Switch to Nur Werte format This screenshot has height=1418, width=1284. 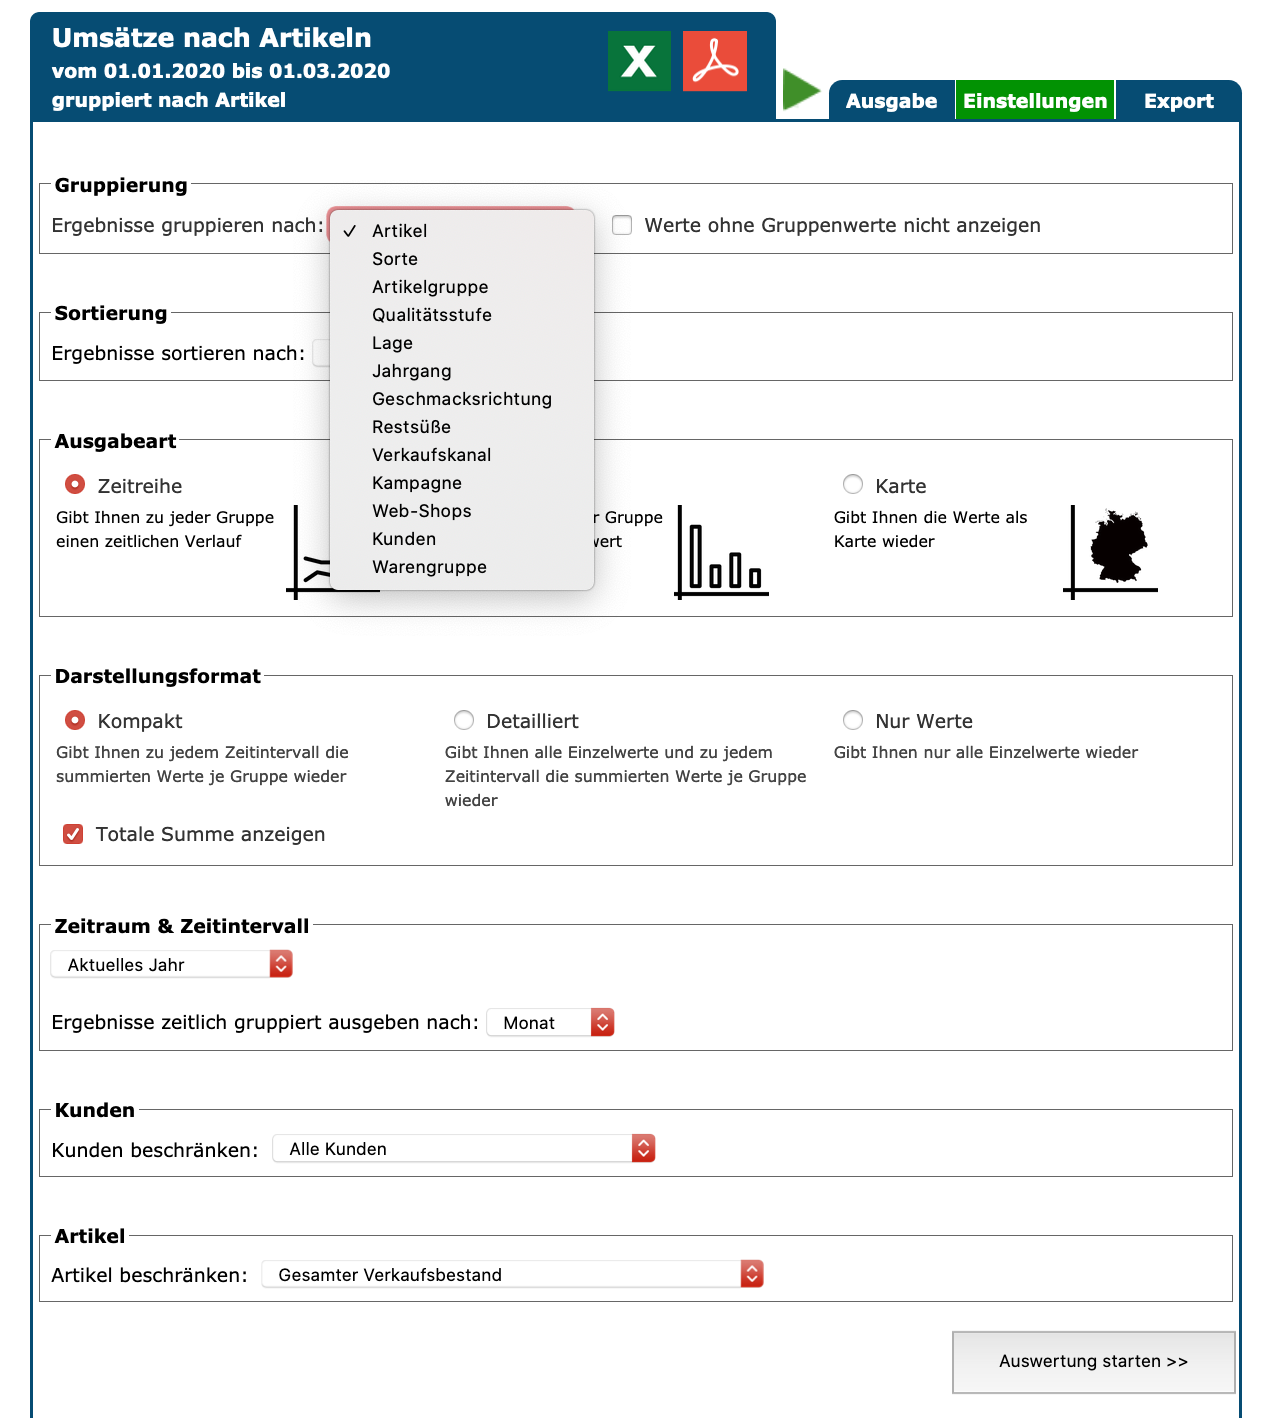point(853,720)
